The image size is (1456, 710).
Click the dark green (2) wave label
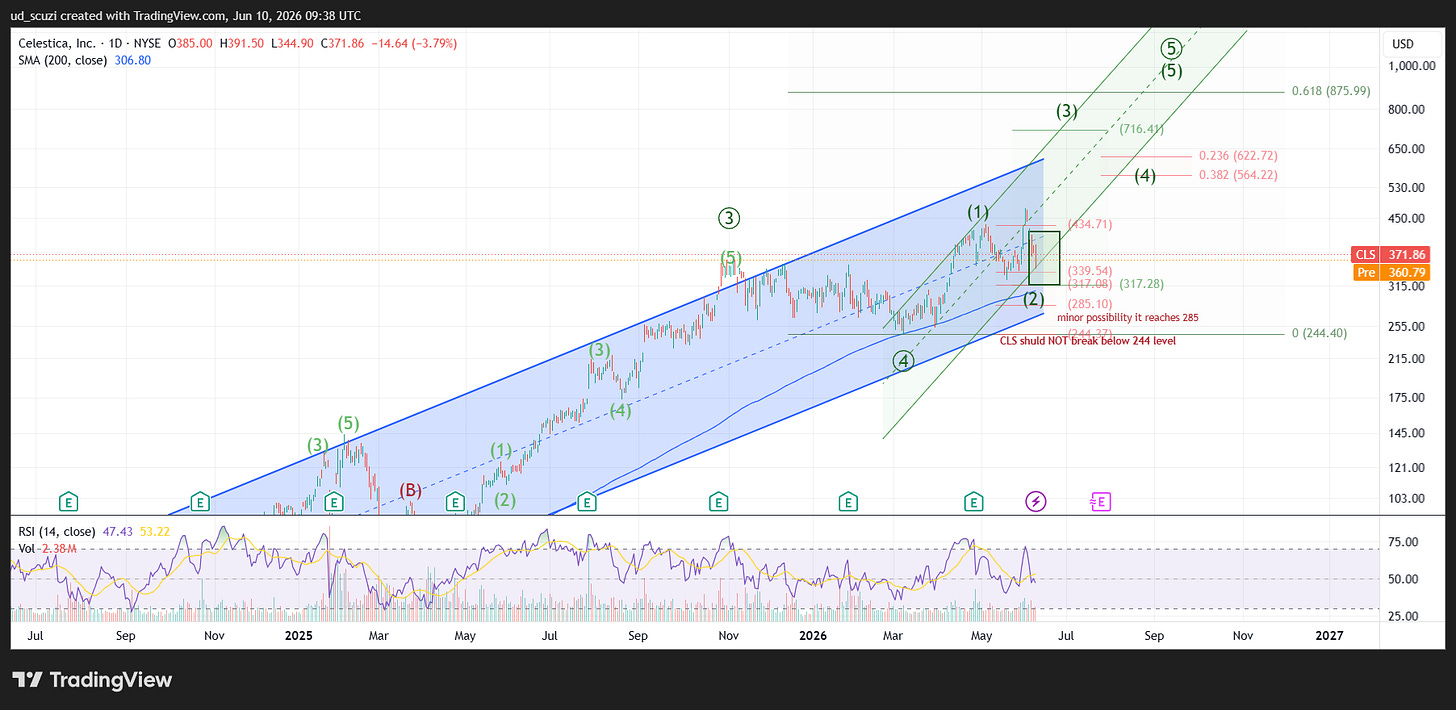pyautogui.click(x=1033, y=298)
